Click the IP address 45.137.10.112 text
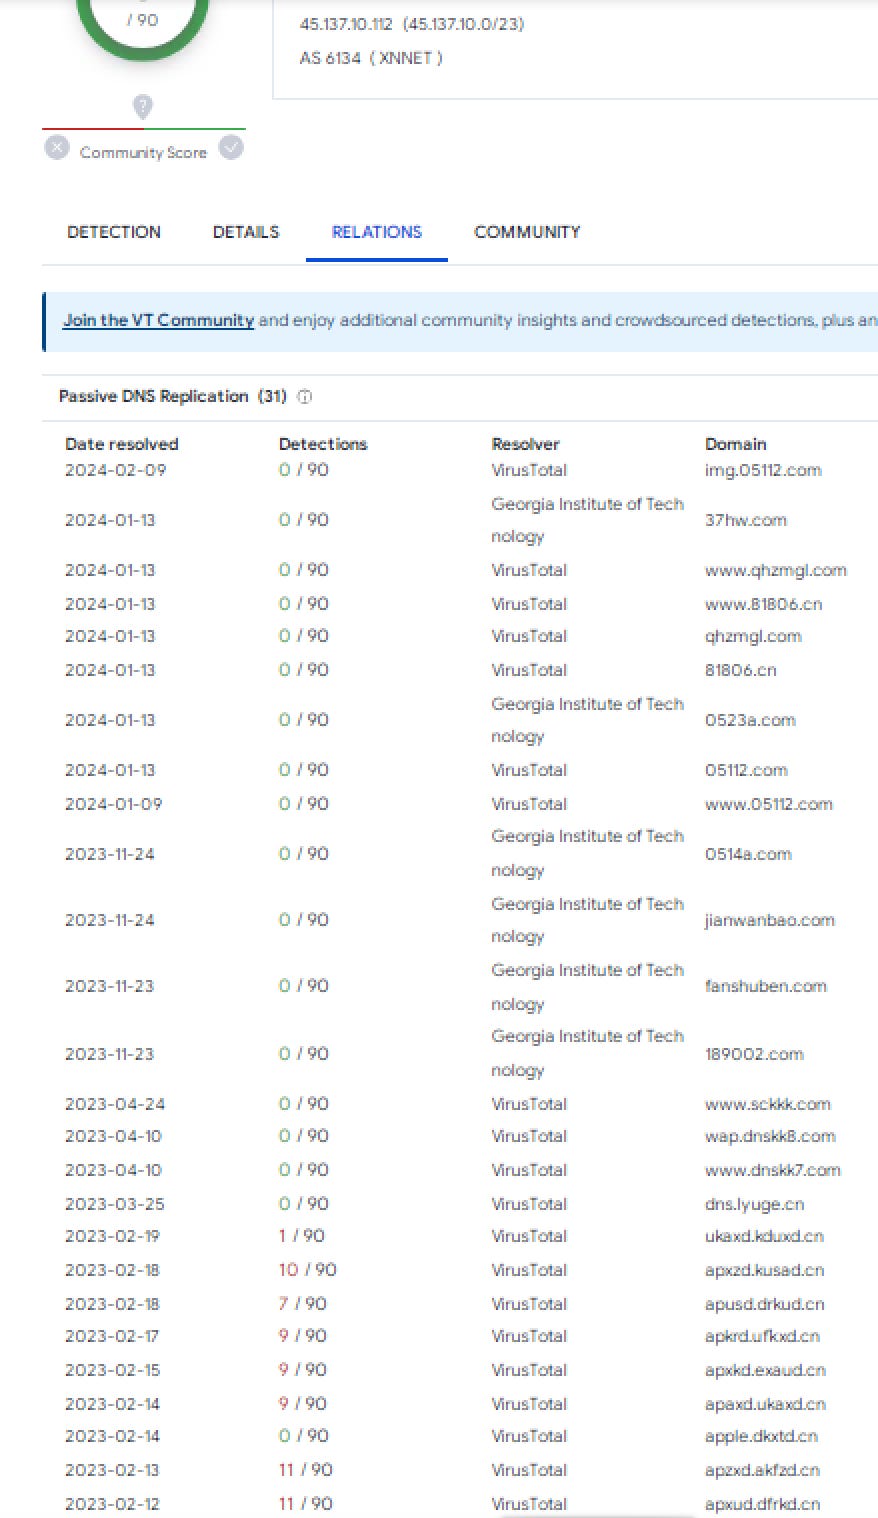This screenshot has height=1518, width=878. coord(346,24)
